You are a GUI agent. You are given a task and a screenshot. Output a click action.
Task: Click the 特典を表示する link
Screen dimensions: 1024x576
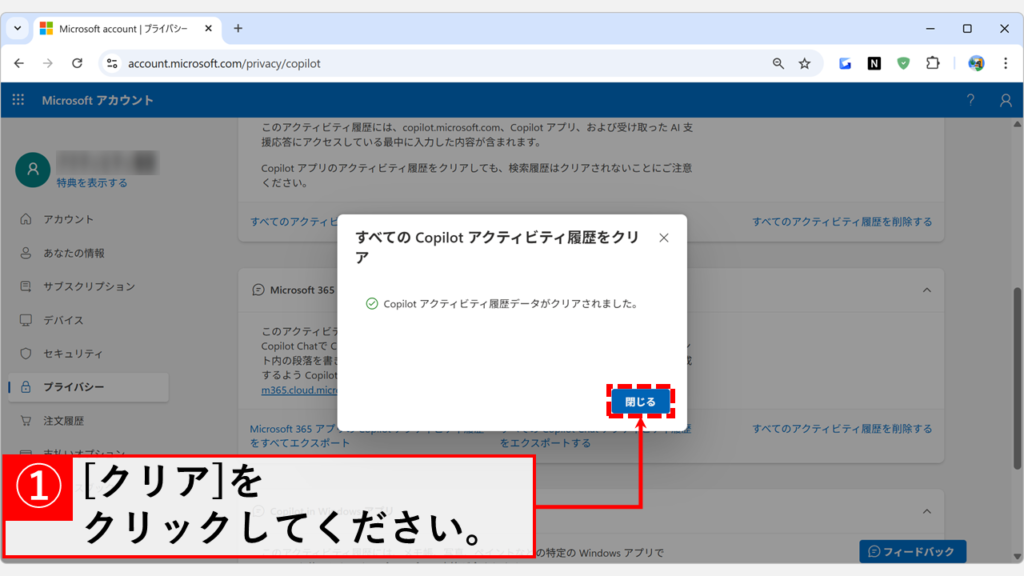92,183
